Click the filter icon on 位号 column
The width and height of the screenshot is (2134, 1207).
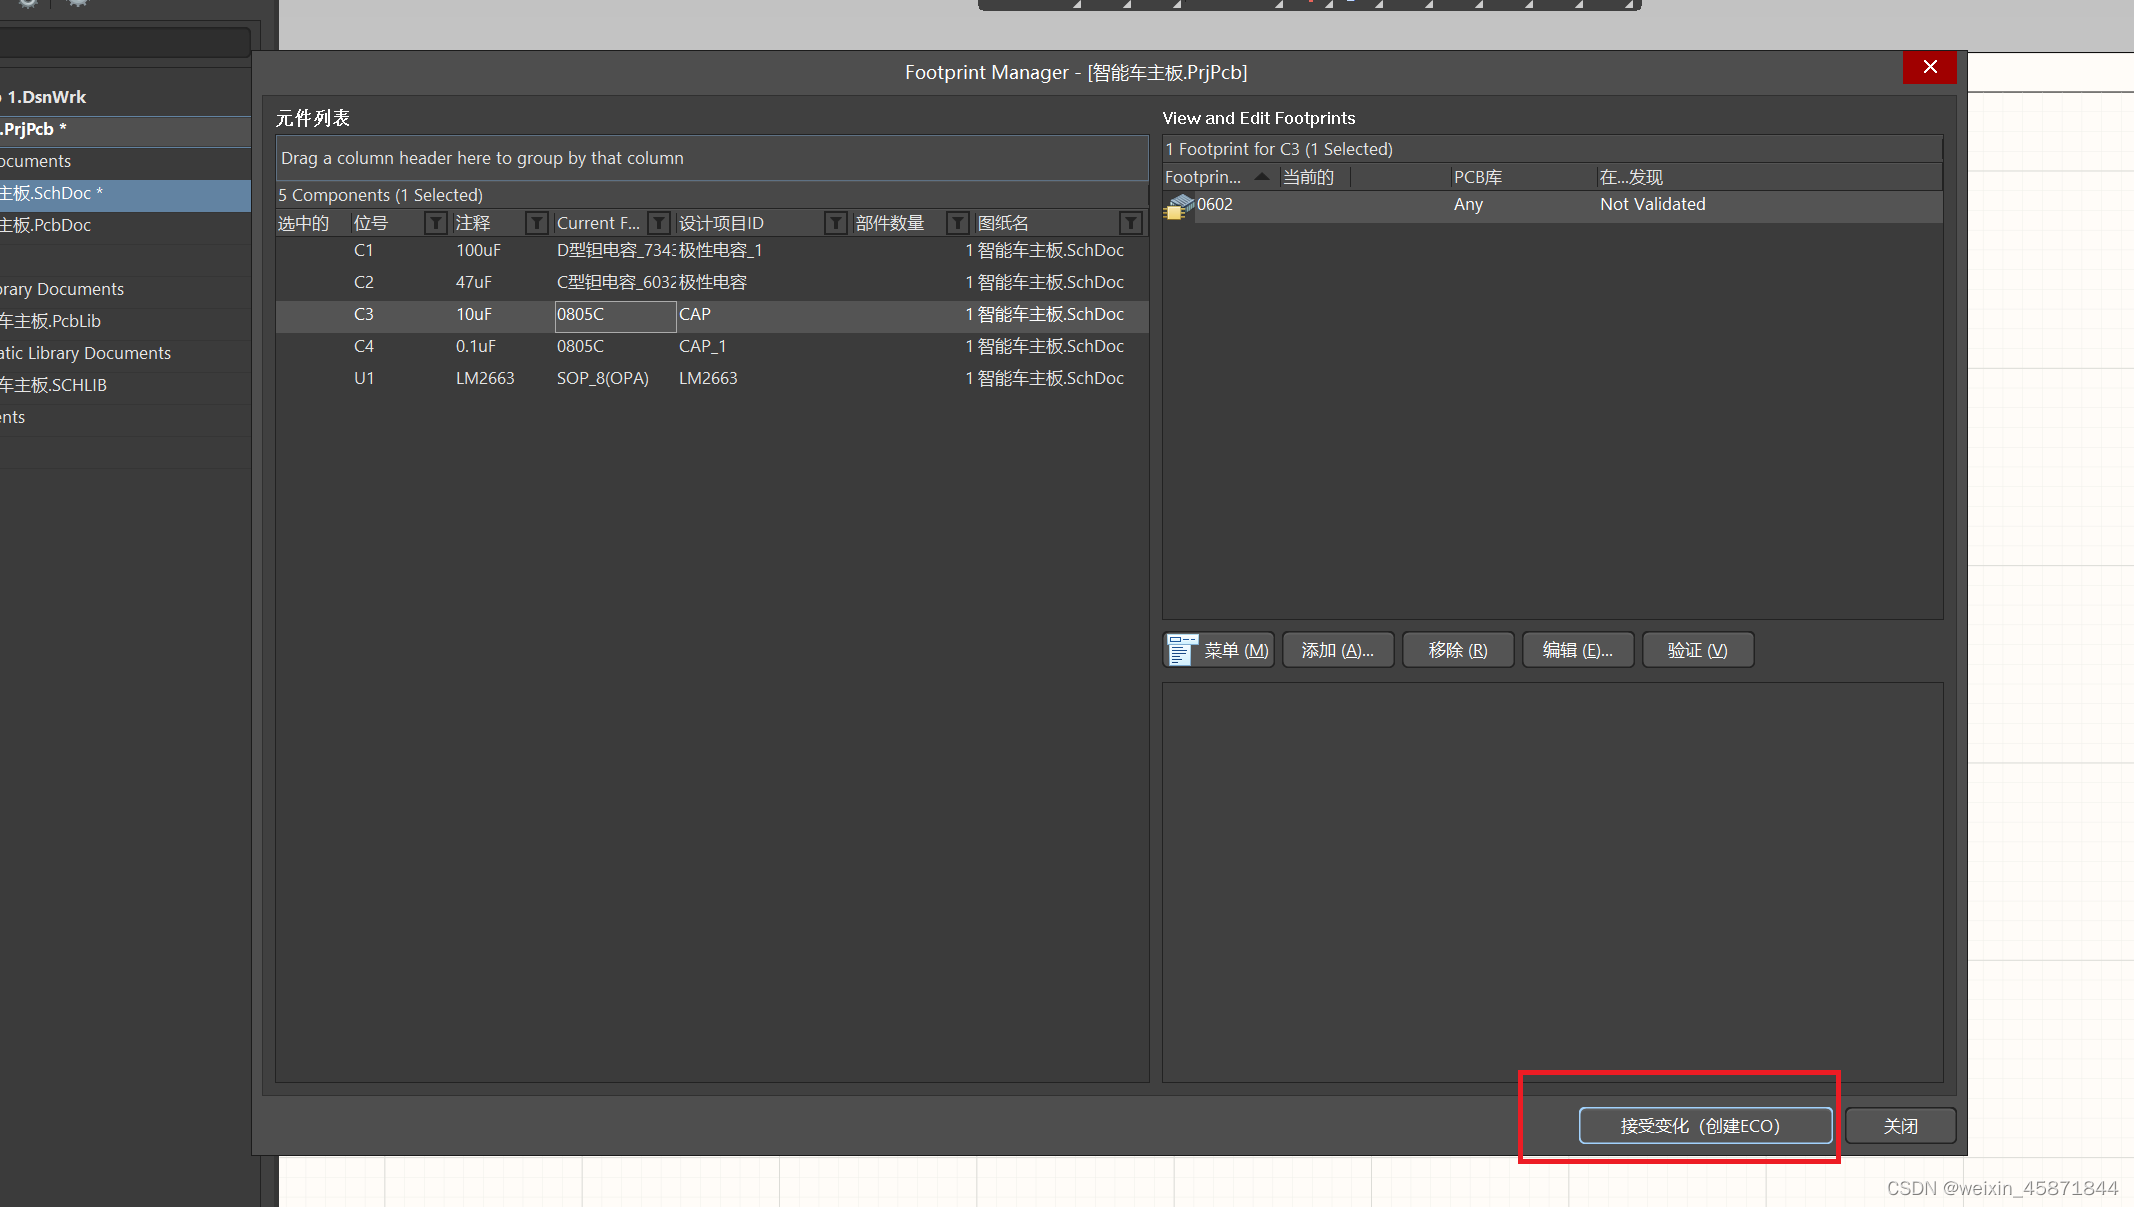click(x=435, y=223)
